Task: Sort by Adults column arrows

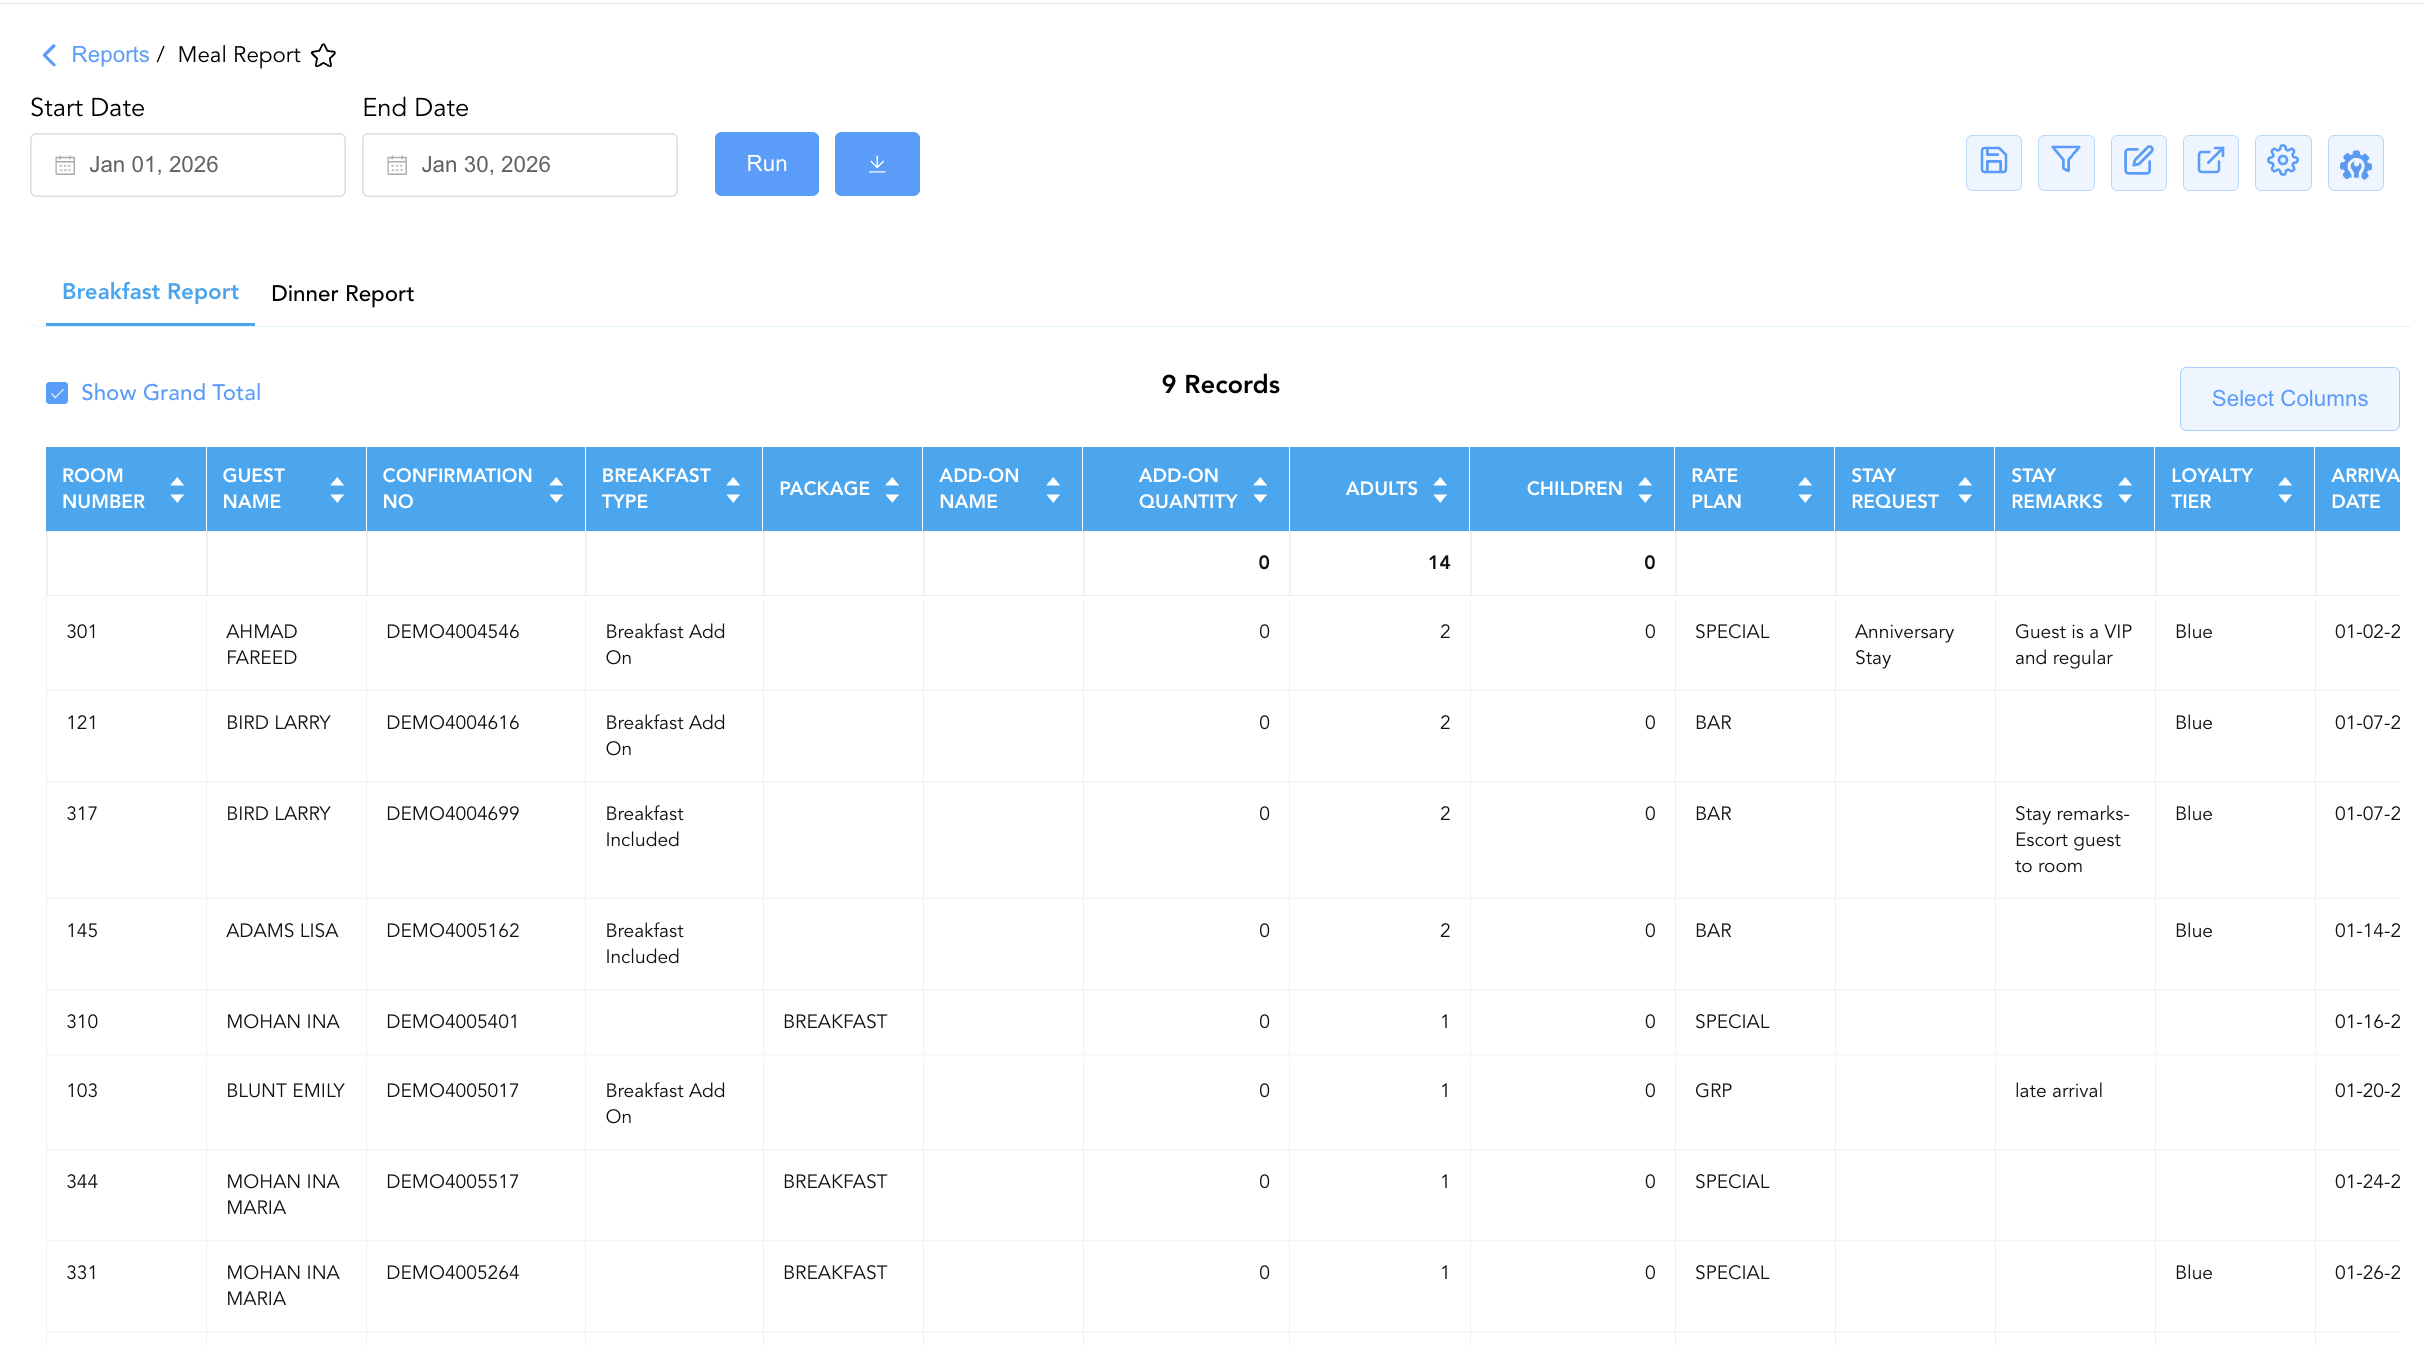Action: (1440, 489)
